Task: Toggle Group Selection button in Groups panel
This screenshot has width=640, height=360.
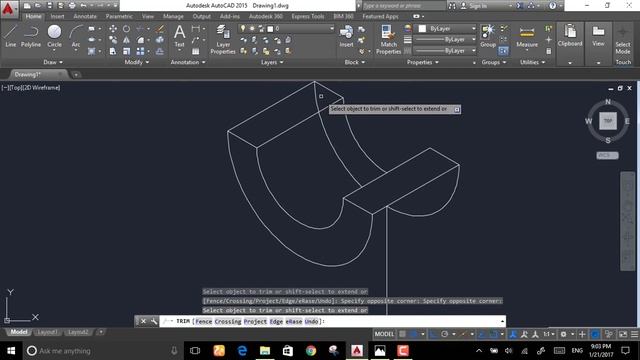Action: 503,51
